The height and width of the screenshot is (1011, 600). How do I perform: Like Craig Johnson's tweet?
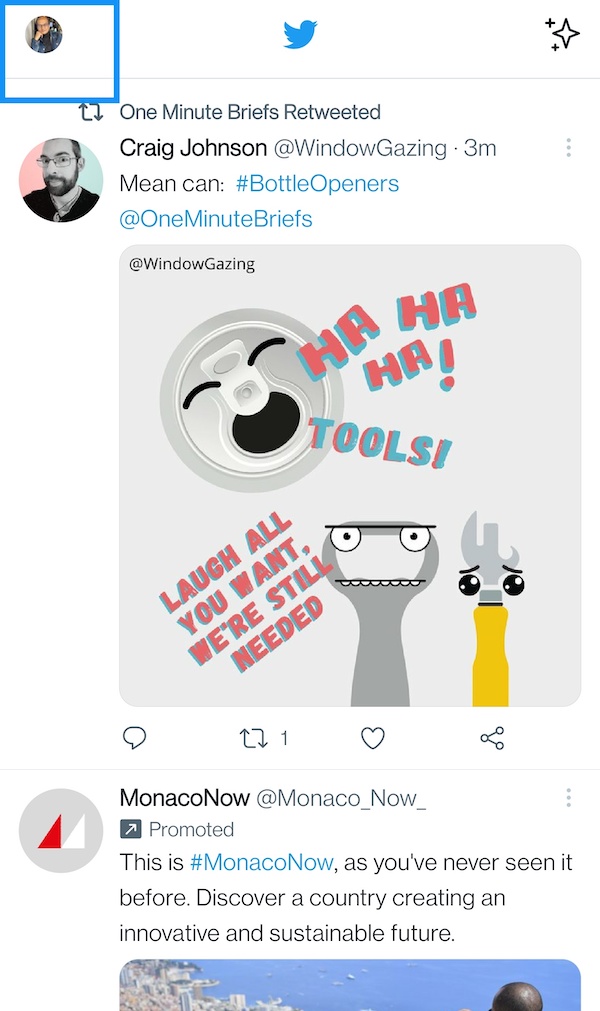pos(372,738)
